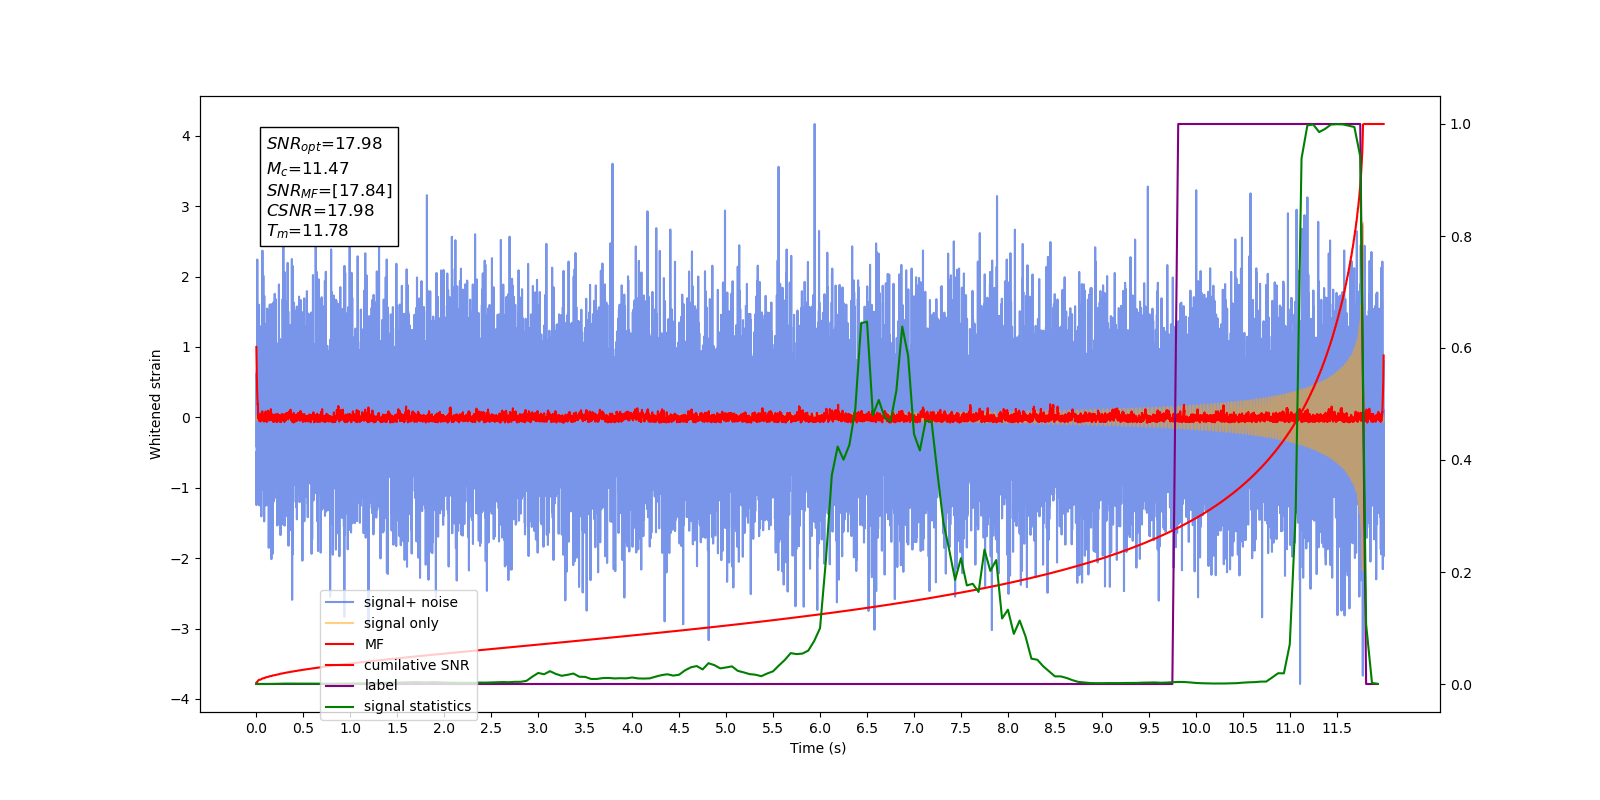Click the green line swatch for signal statistics

pos(340,706)
